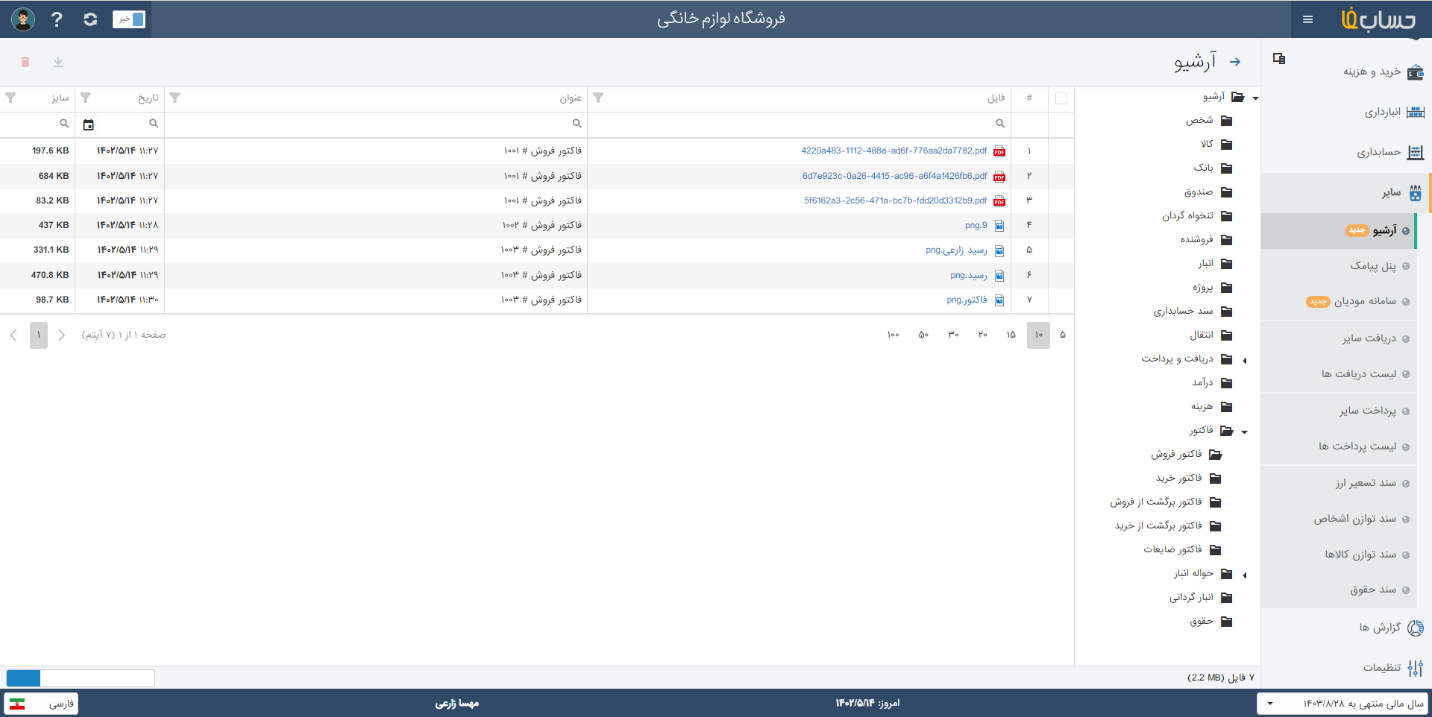The image size is (1432, 717).
Task: Click the عنوان filter input field
Action: coord(376,124)
